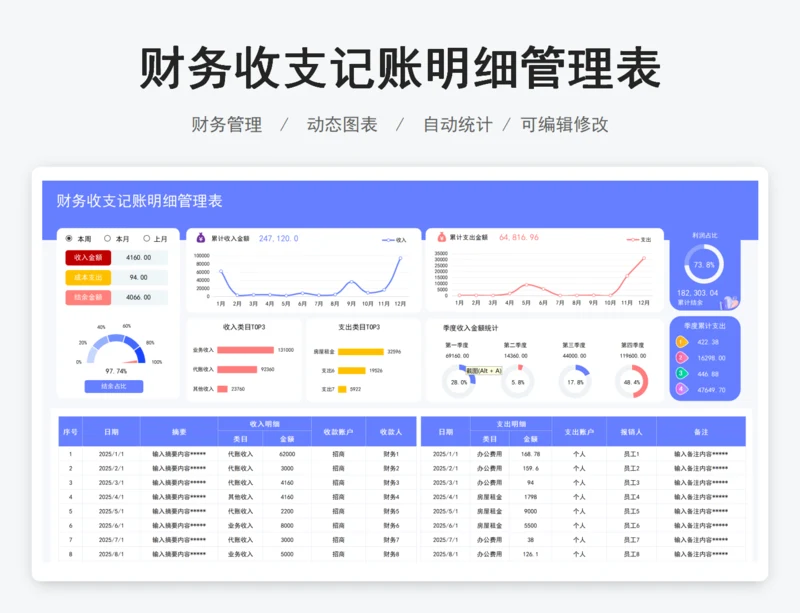Click the 季度收入金额统计 title
This screenshot has height=613, width=800.
[470, 328]
